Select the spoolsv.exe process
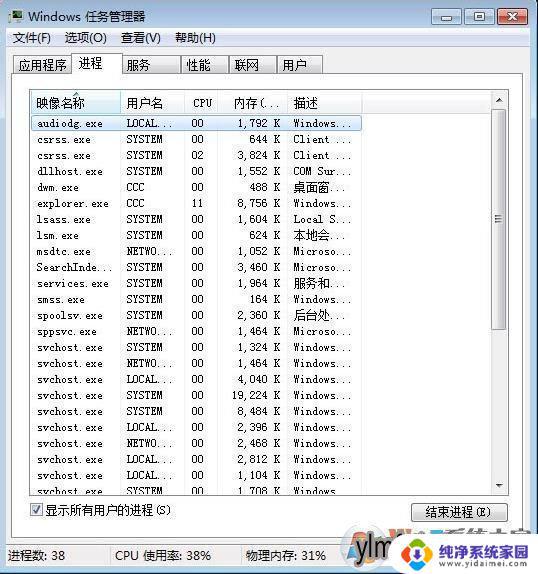The width and height of the screenshot is (538, 574). (x=196, y=315)
